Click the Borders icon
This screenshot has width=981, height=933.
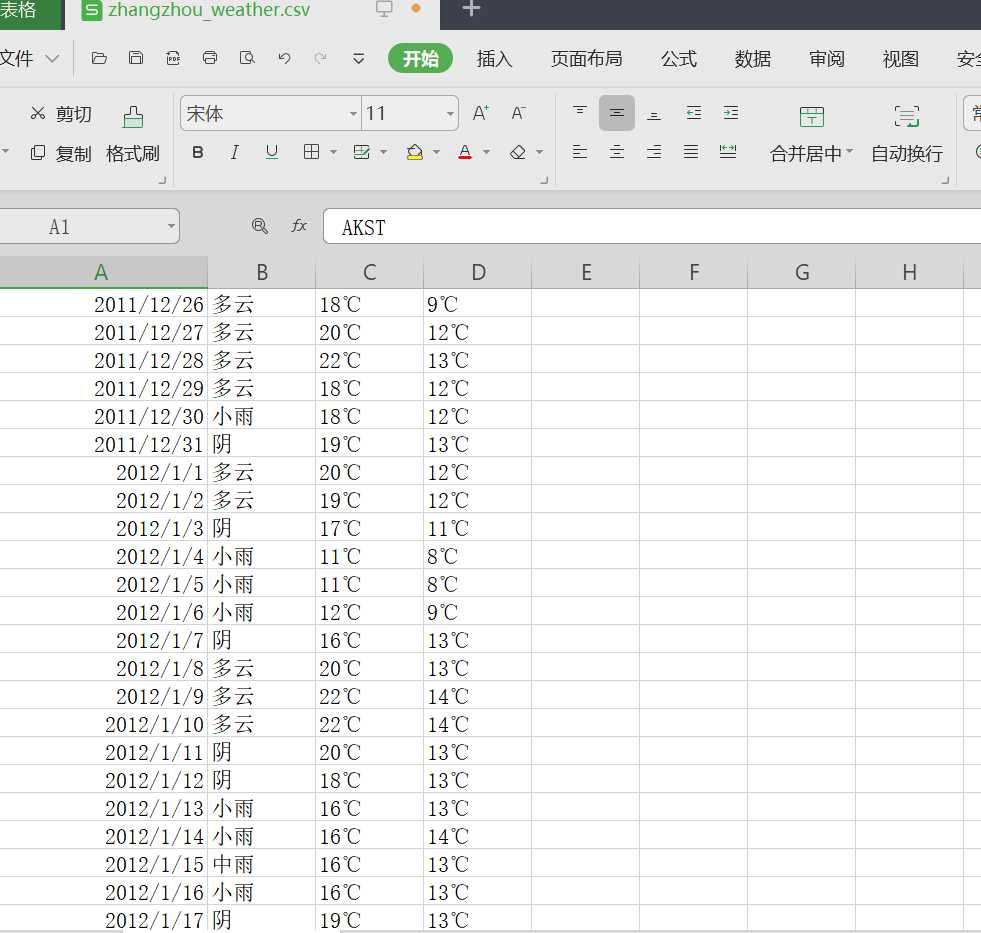(x=311, y=151)
